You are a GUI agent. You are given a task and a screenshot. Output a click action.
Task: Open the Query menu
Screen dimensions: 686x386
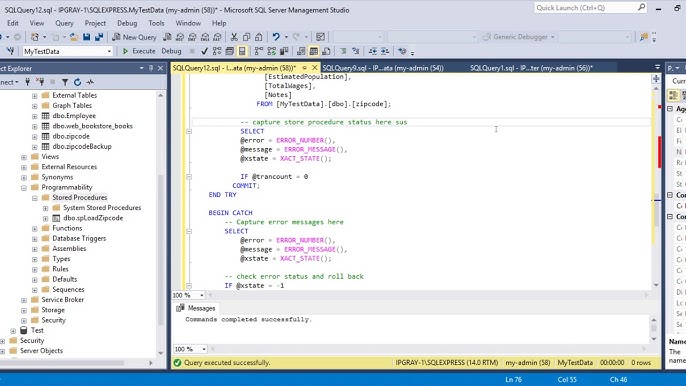click(64, 23)
